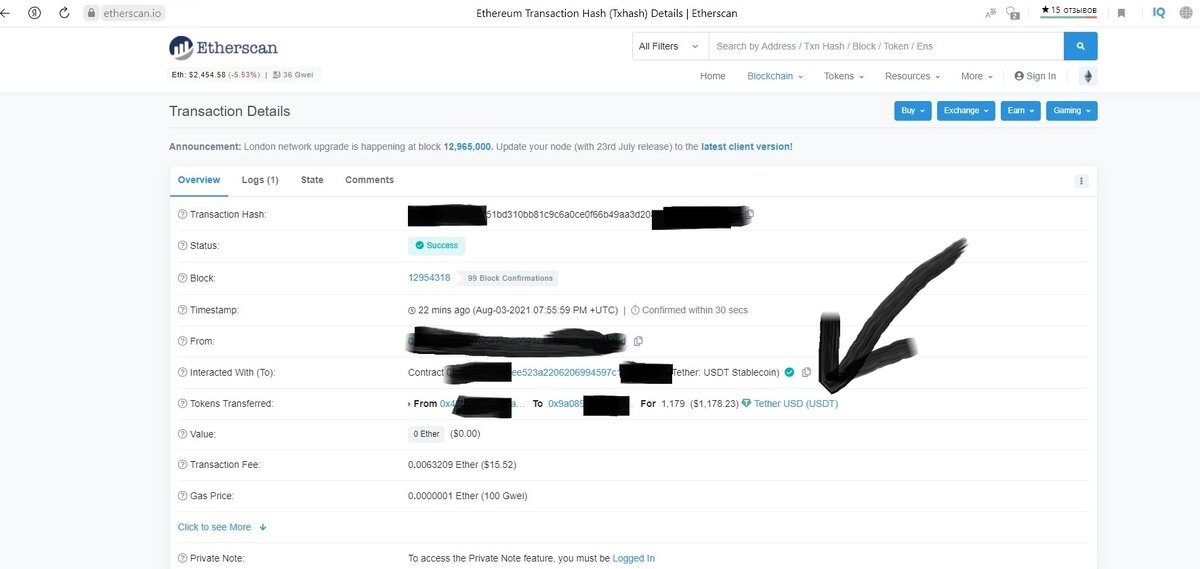Click the Success status badge

click(x=436, y=245)
